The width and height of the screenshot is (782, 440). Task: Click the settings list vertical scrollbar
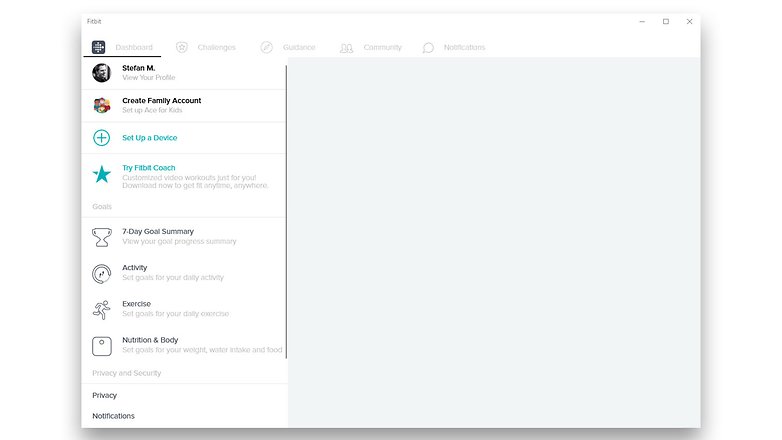pyautogui.click(x=286, y=212)
